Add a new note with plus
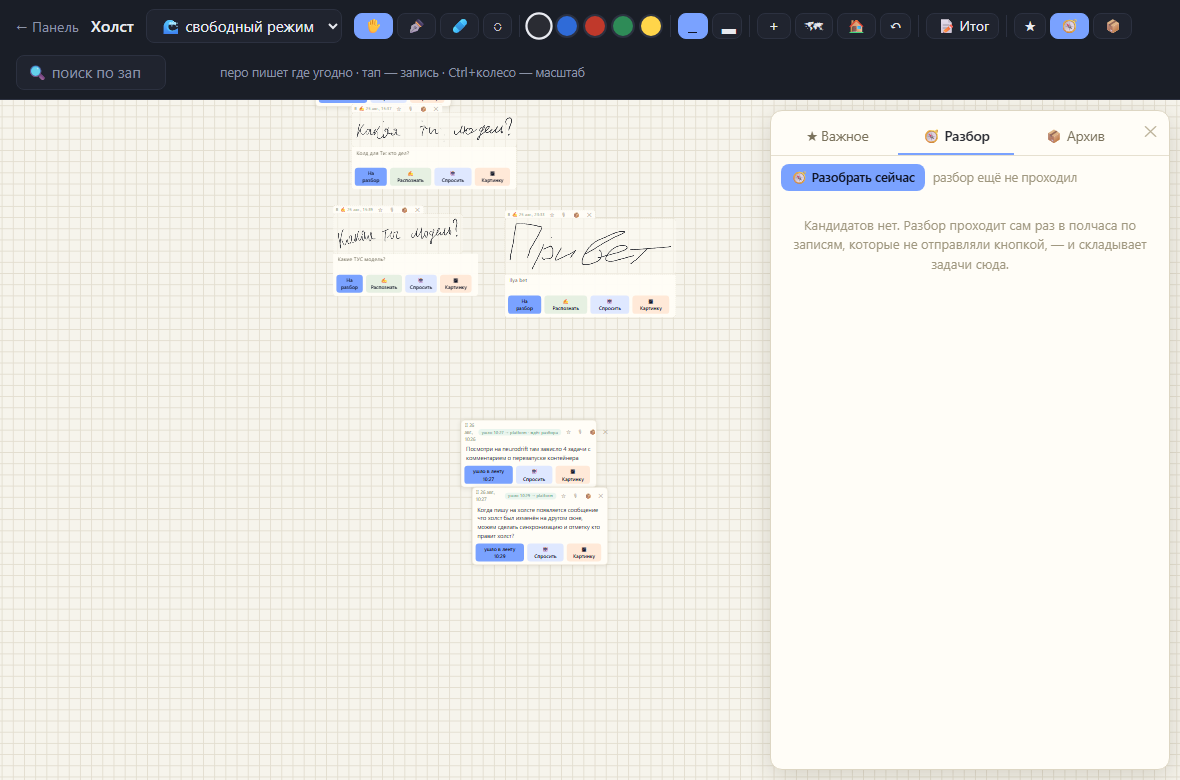Screen dimensions: 1180x780 (x=773, y=26)
